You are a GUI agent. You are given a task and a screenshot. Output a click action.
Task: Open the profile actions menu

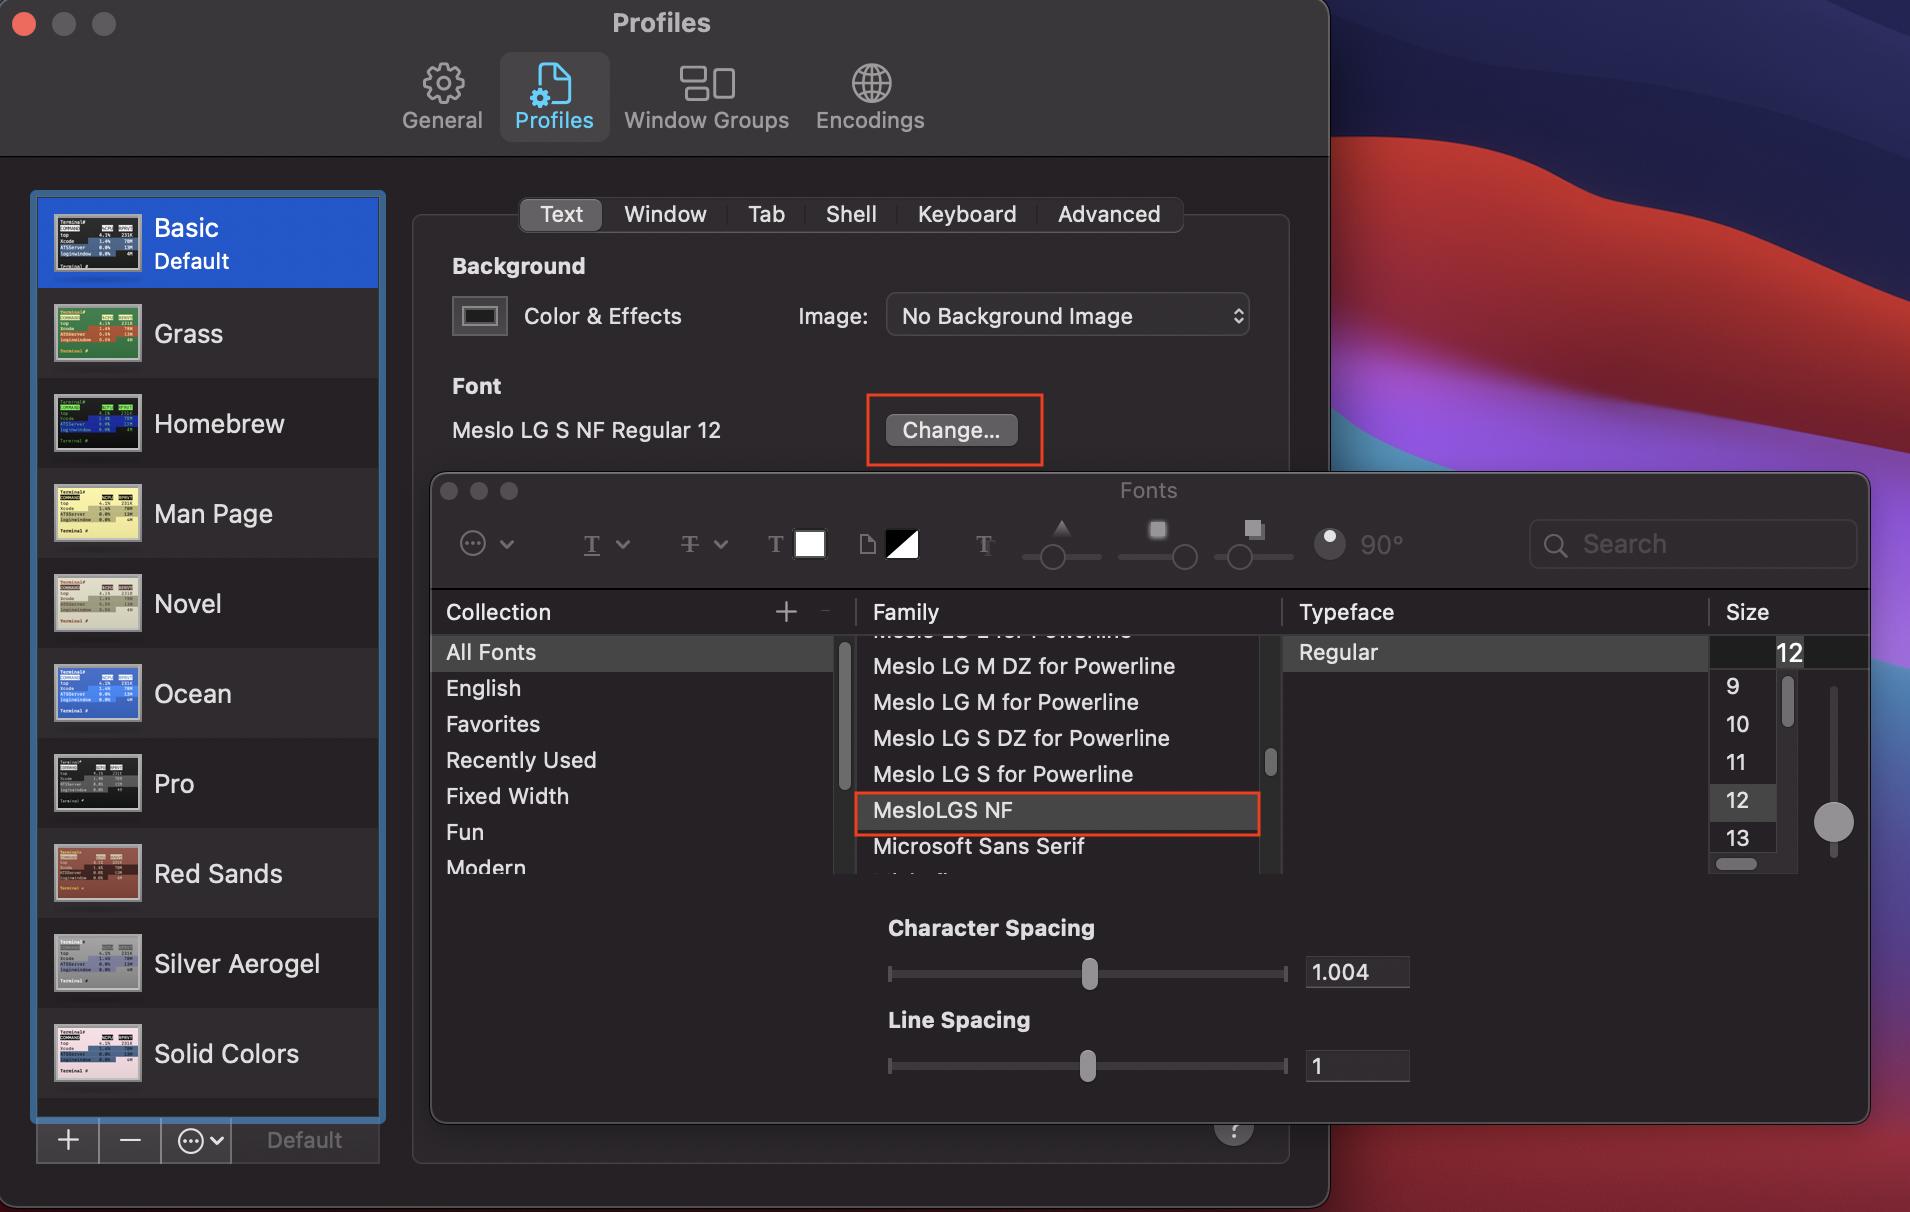coord(197,1140)
